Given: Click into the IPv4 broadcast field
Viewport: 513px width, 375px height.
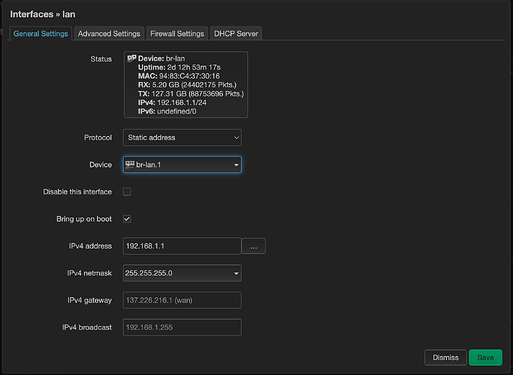Looking at the screenshot, I should click(x=182, y=327).
